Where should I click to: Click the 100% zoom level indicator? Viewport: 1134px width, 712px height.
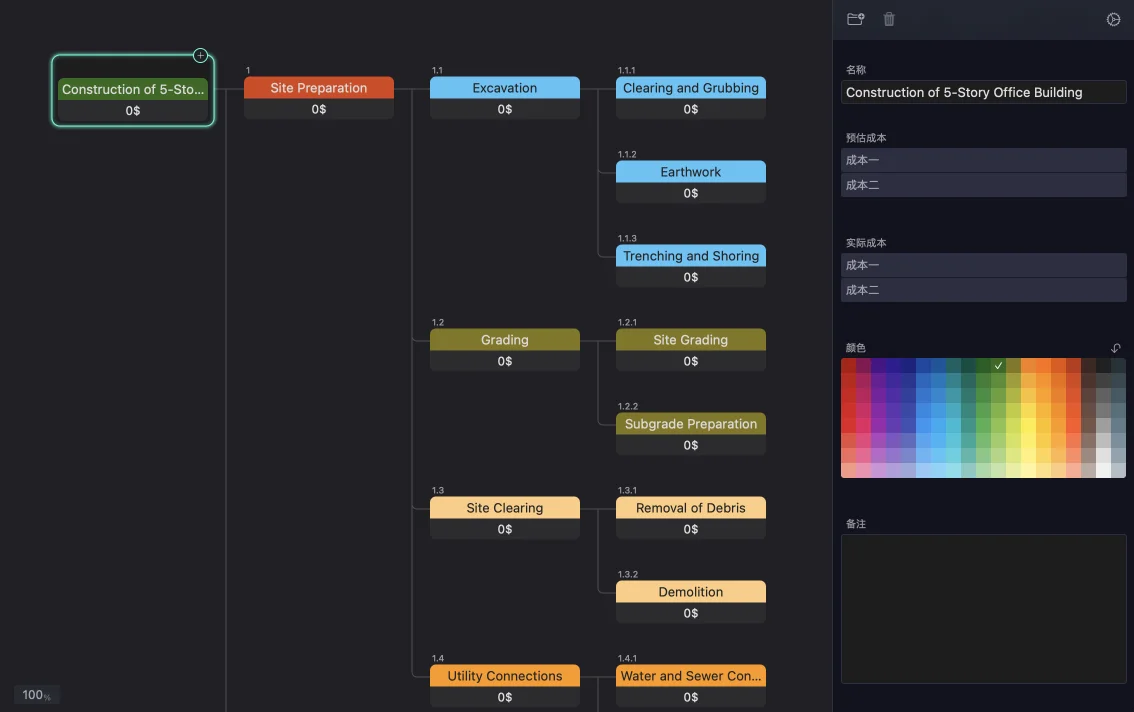[x=37, y=695]
